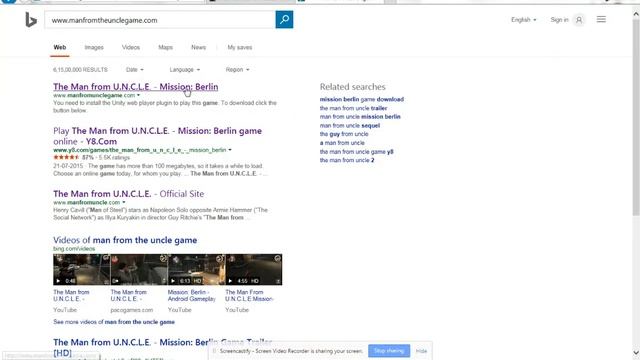Screen dimensions: 640x360
Task: Click related search man from uncle mission berlin
Action: pyautogui.click(x=360, y=117)
